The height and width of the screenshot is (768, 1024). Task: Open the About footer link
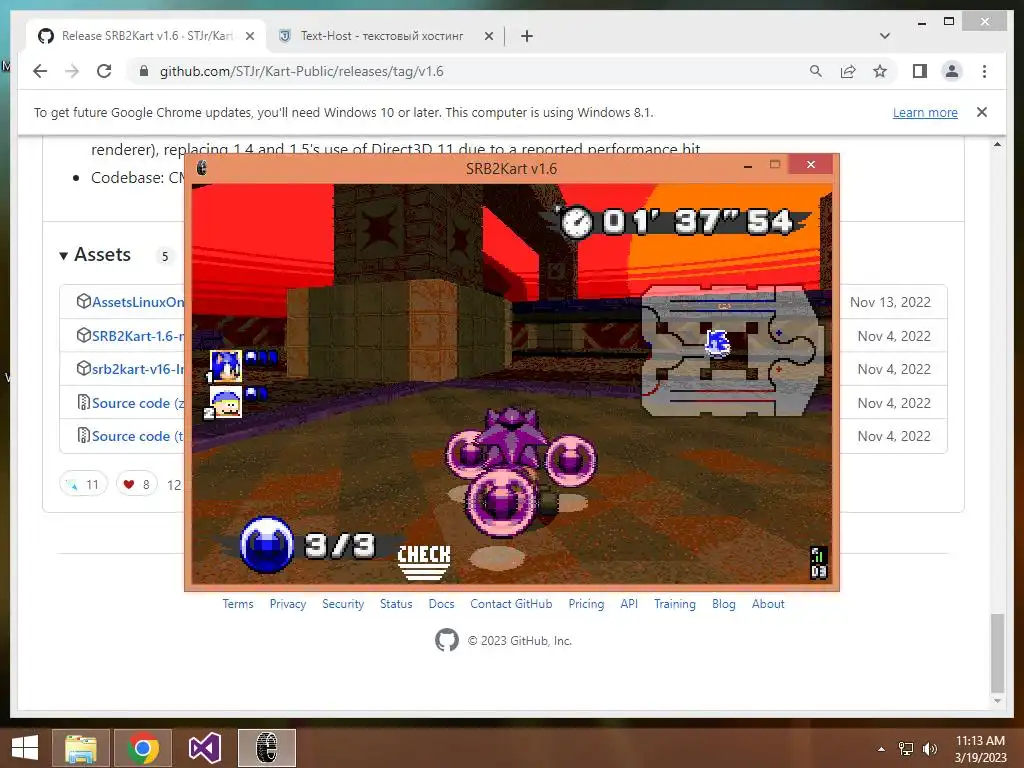(768, 604)
